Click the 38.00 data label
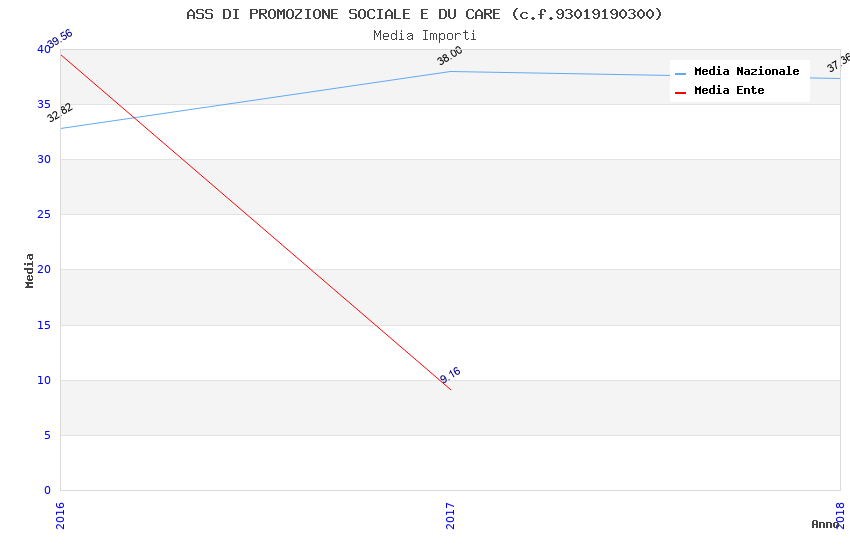Image resolution: width=850 pixels, height=550 pixels. [x=450, y=55]
